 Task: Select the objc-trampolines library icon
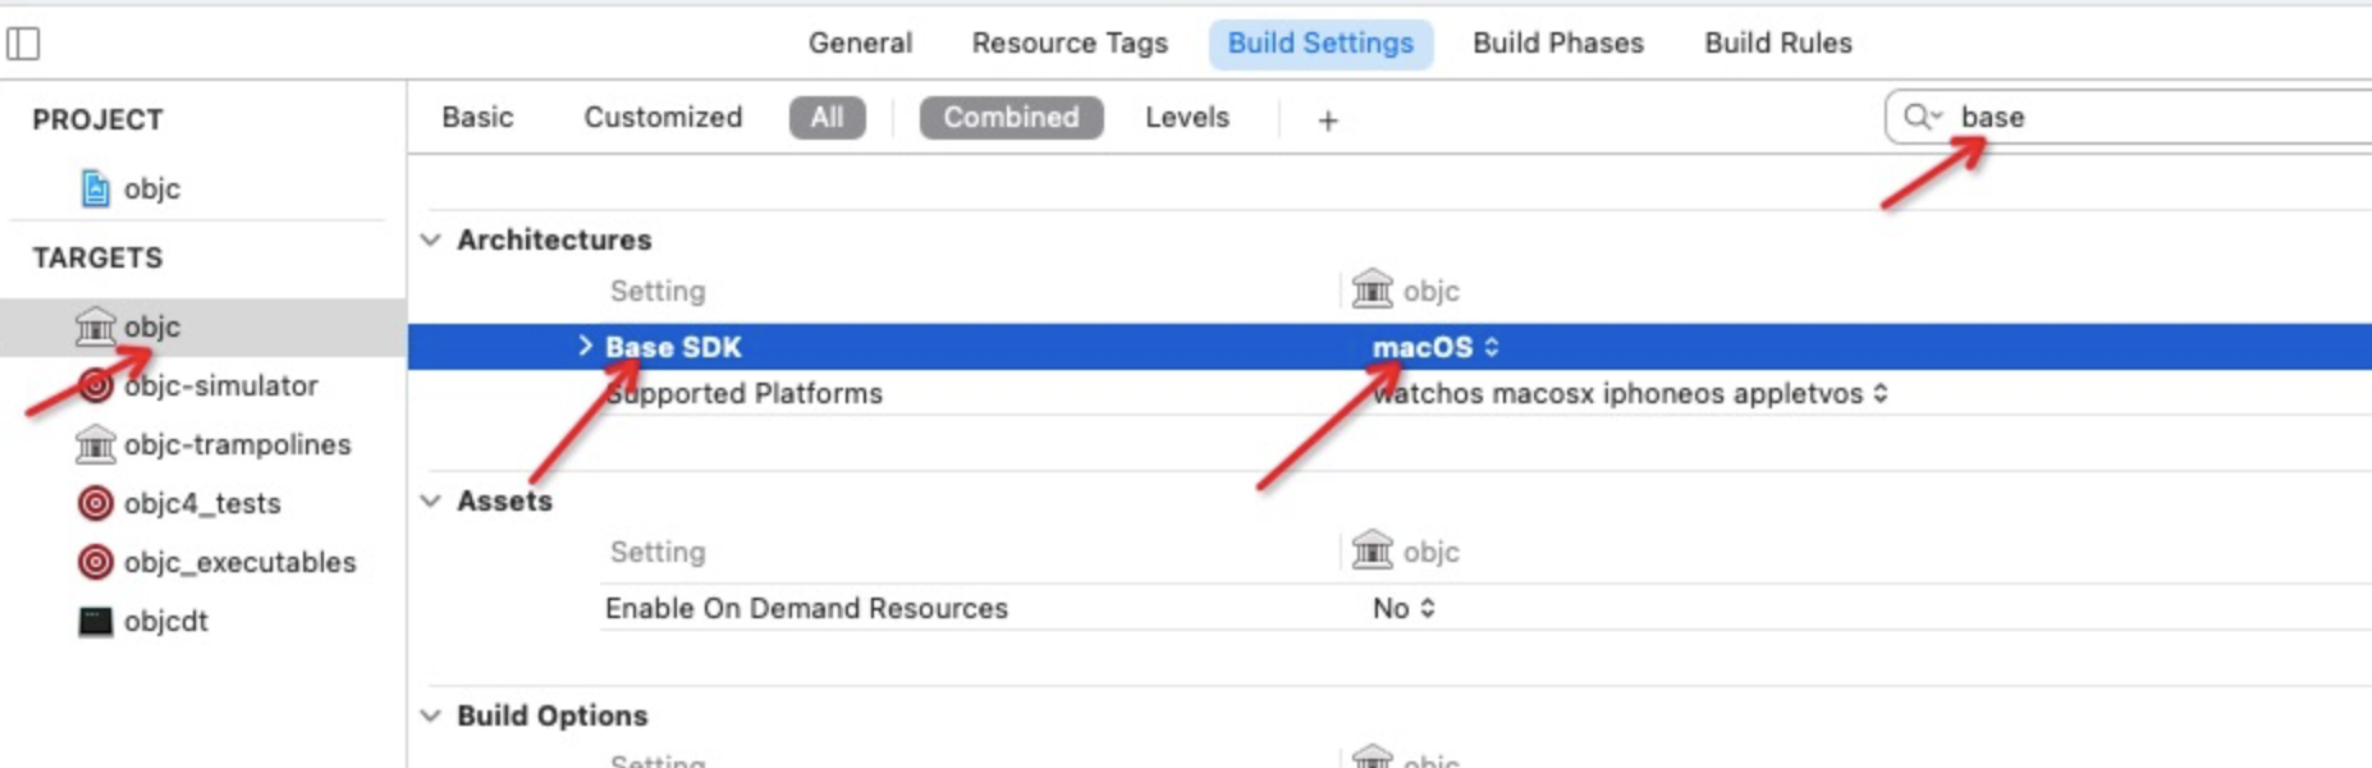[95, 444]
